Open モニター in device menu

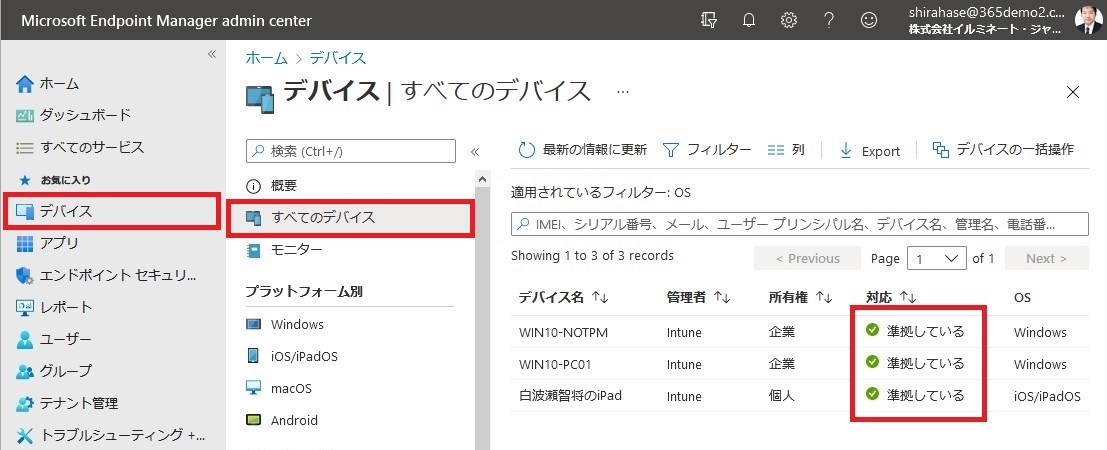pyautogui.click(x=285, y=250)
